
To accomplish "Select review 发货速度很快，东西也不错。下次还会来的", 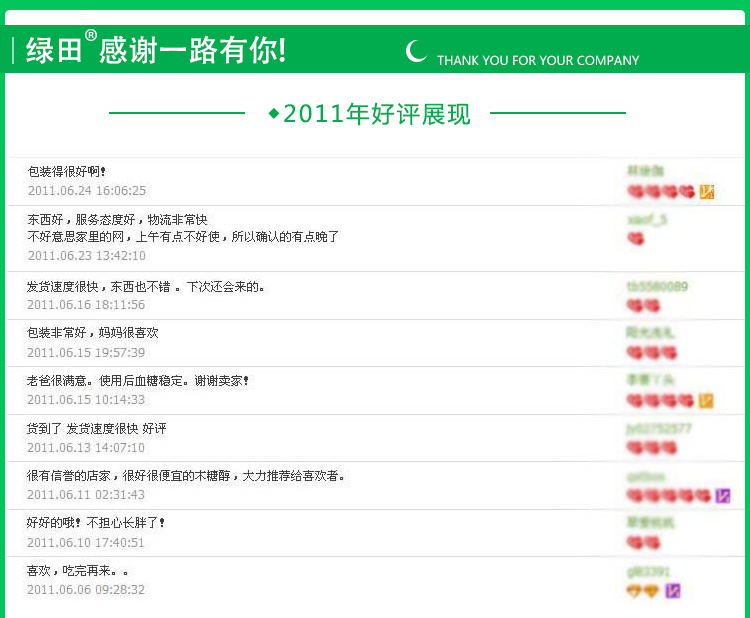I will click(145, 287).
